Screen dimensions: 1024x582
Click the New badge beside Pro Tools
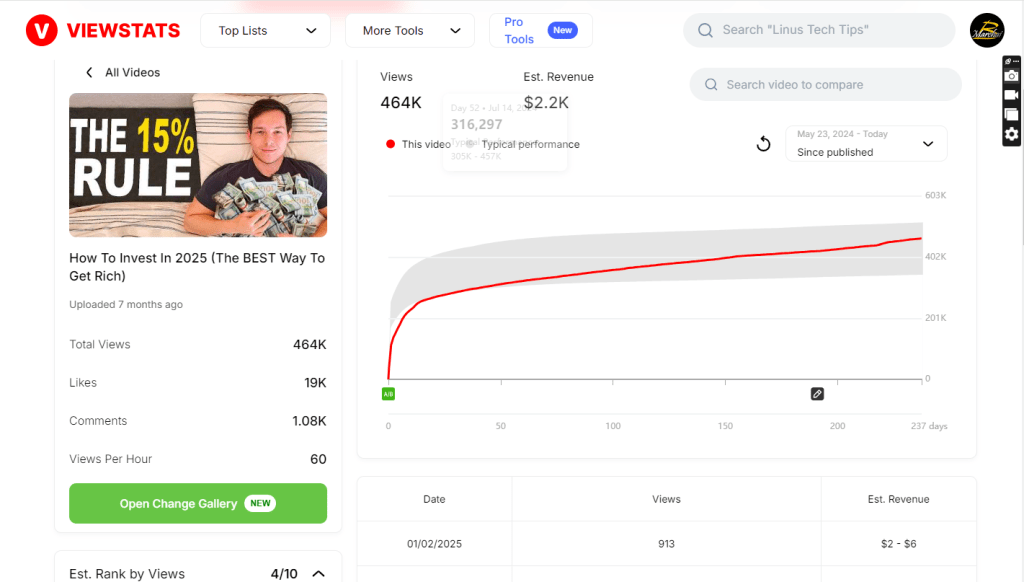[x=562, y=30]
